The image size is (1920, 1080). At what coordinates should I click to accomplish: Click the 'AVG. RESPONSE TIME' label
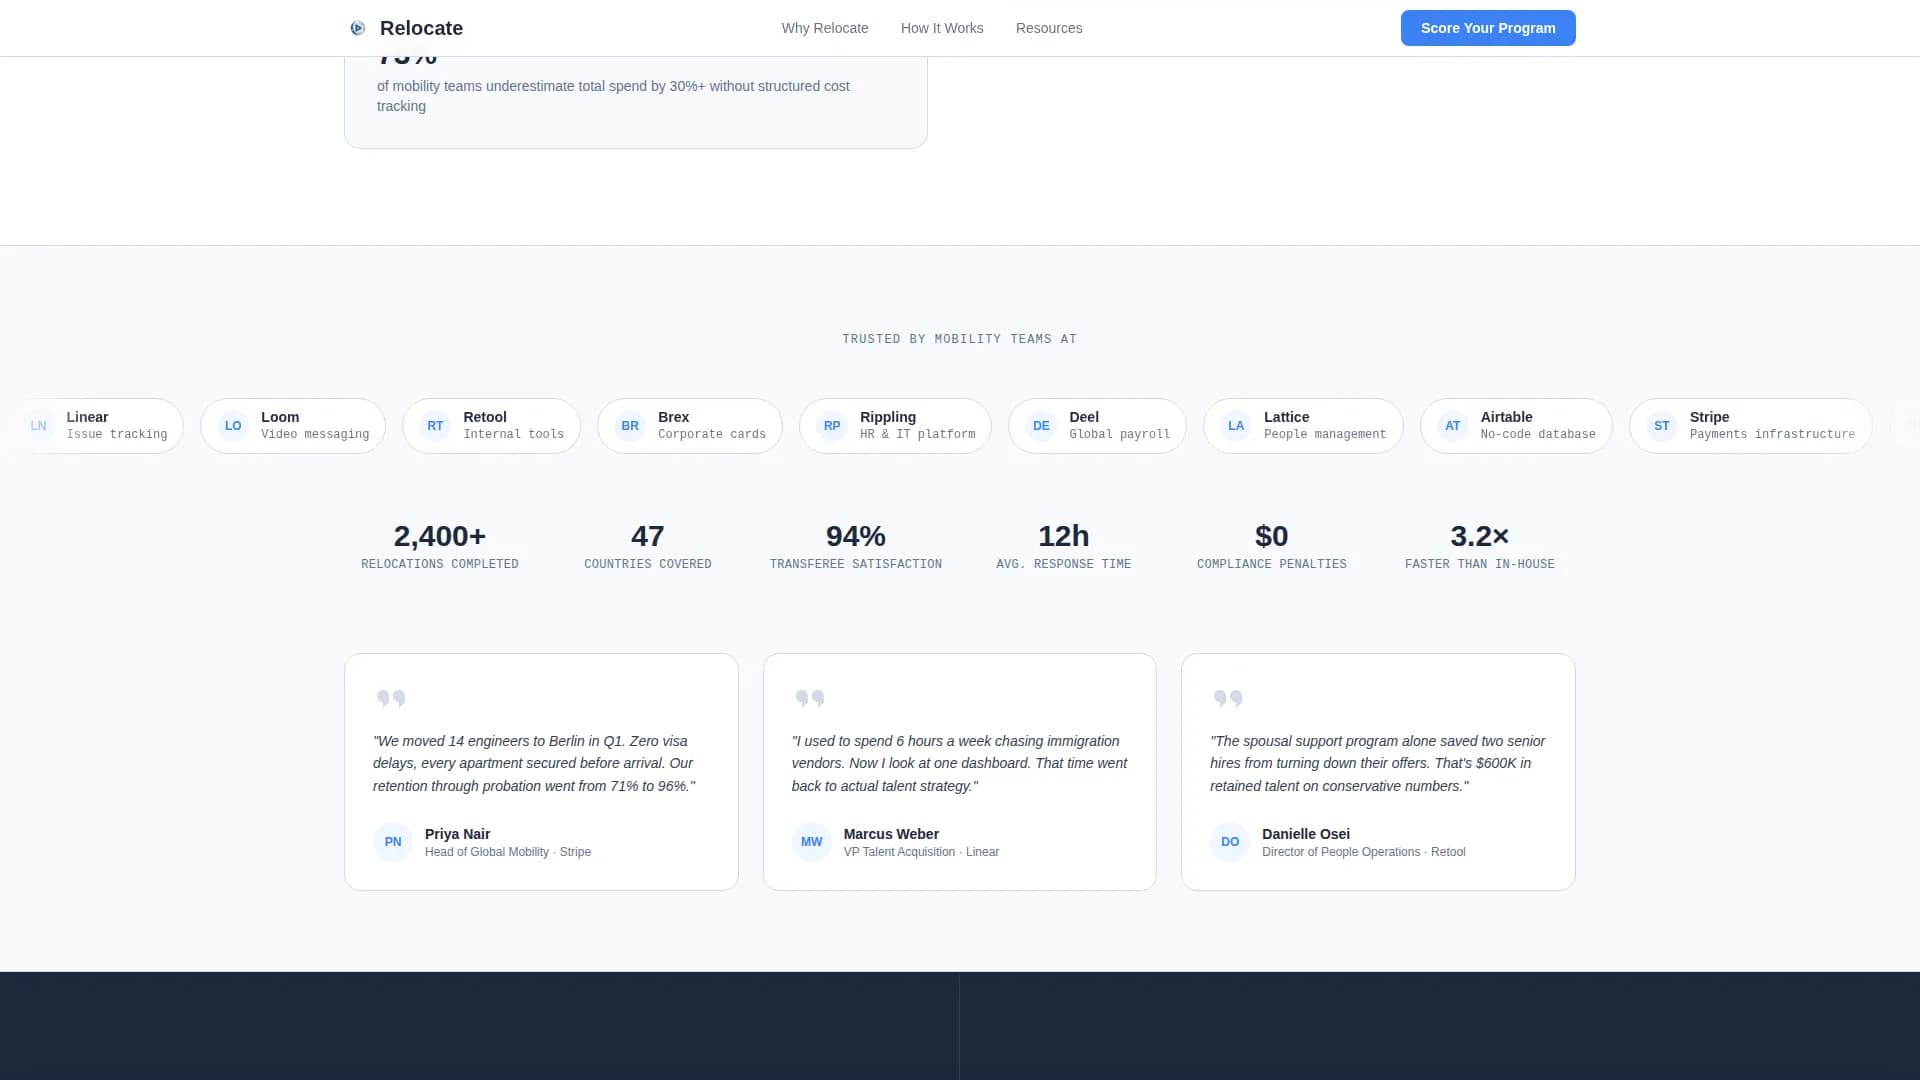[1064, 564]
